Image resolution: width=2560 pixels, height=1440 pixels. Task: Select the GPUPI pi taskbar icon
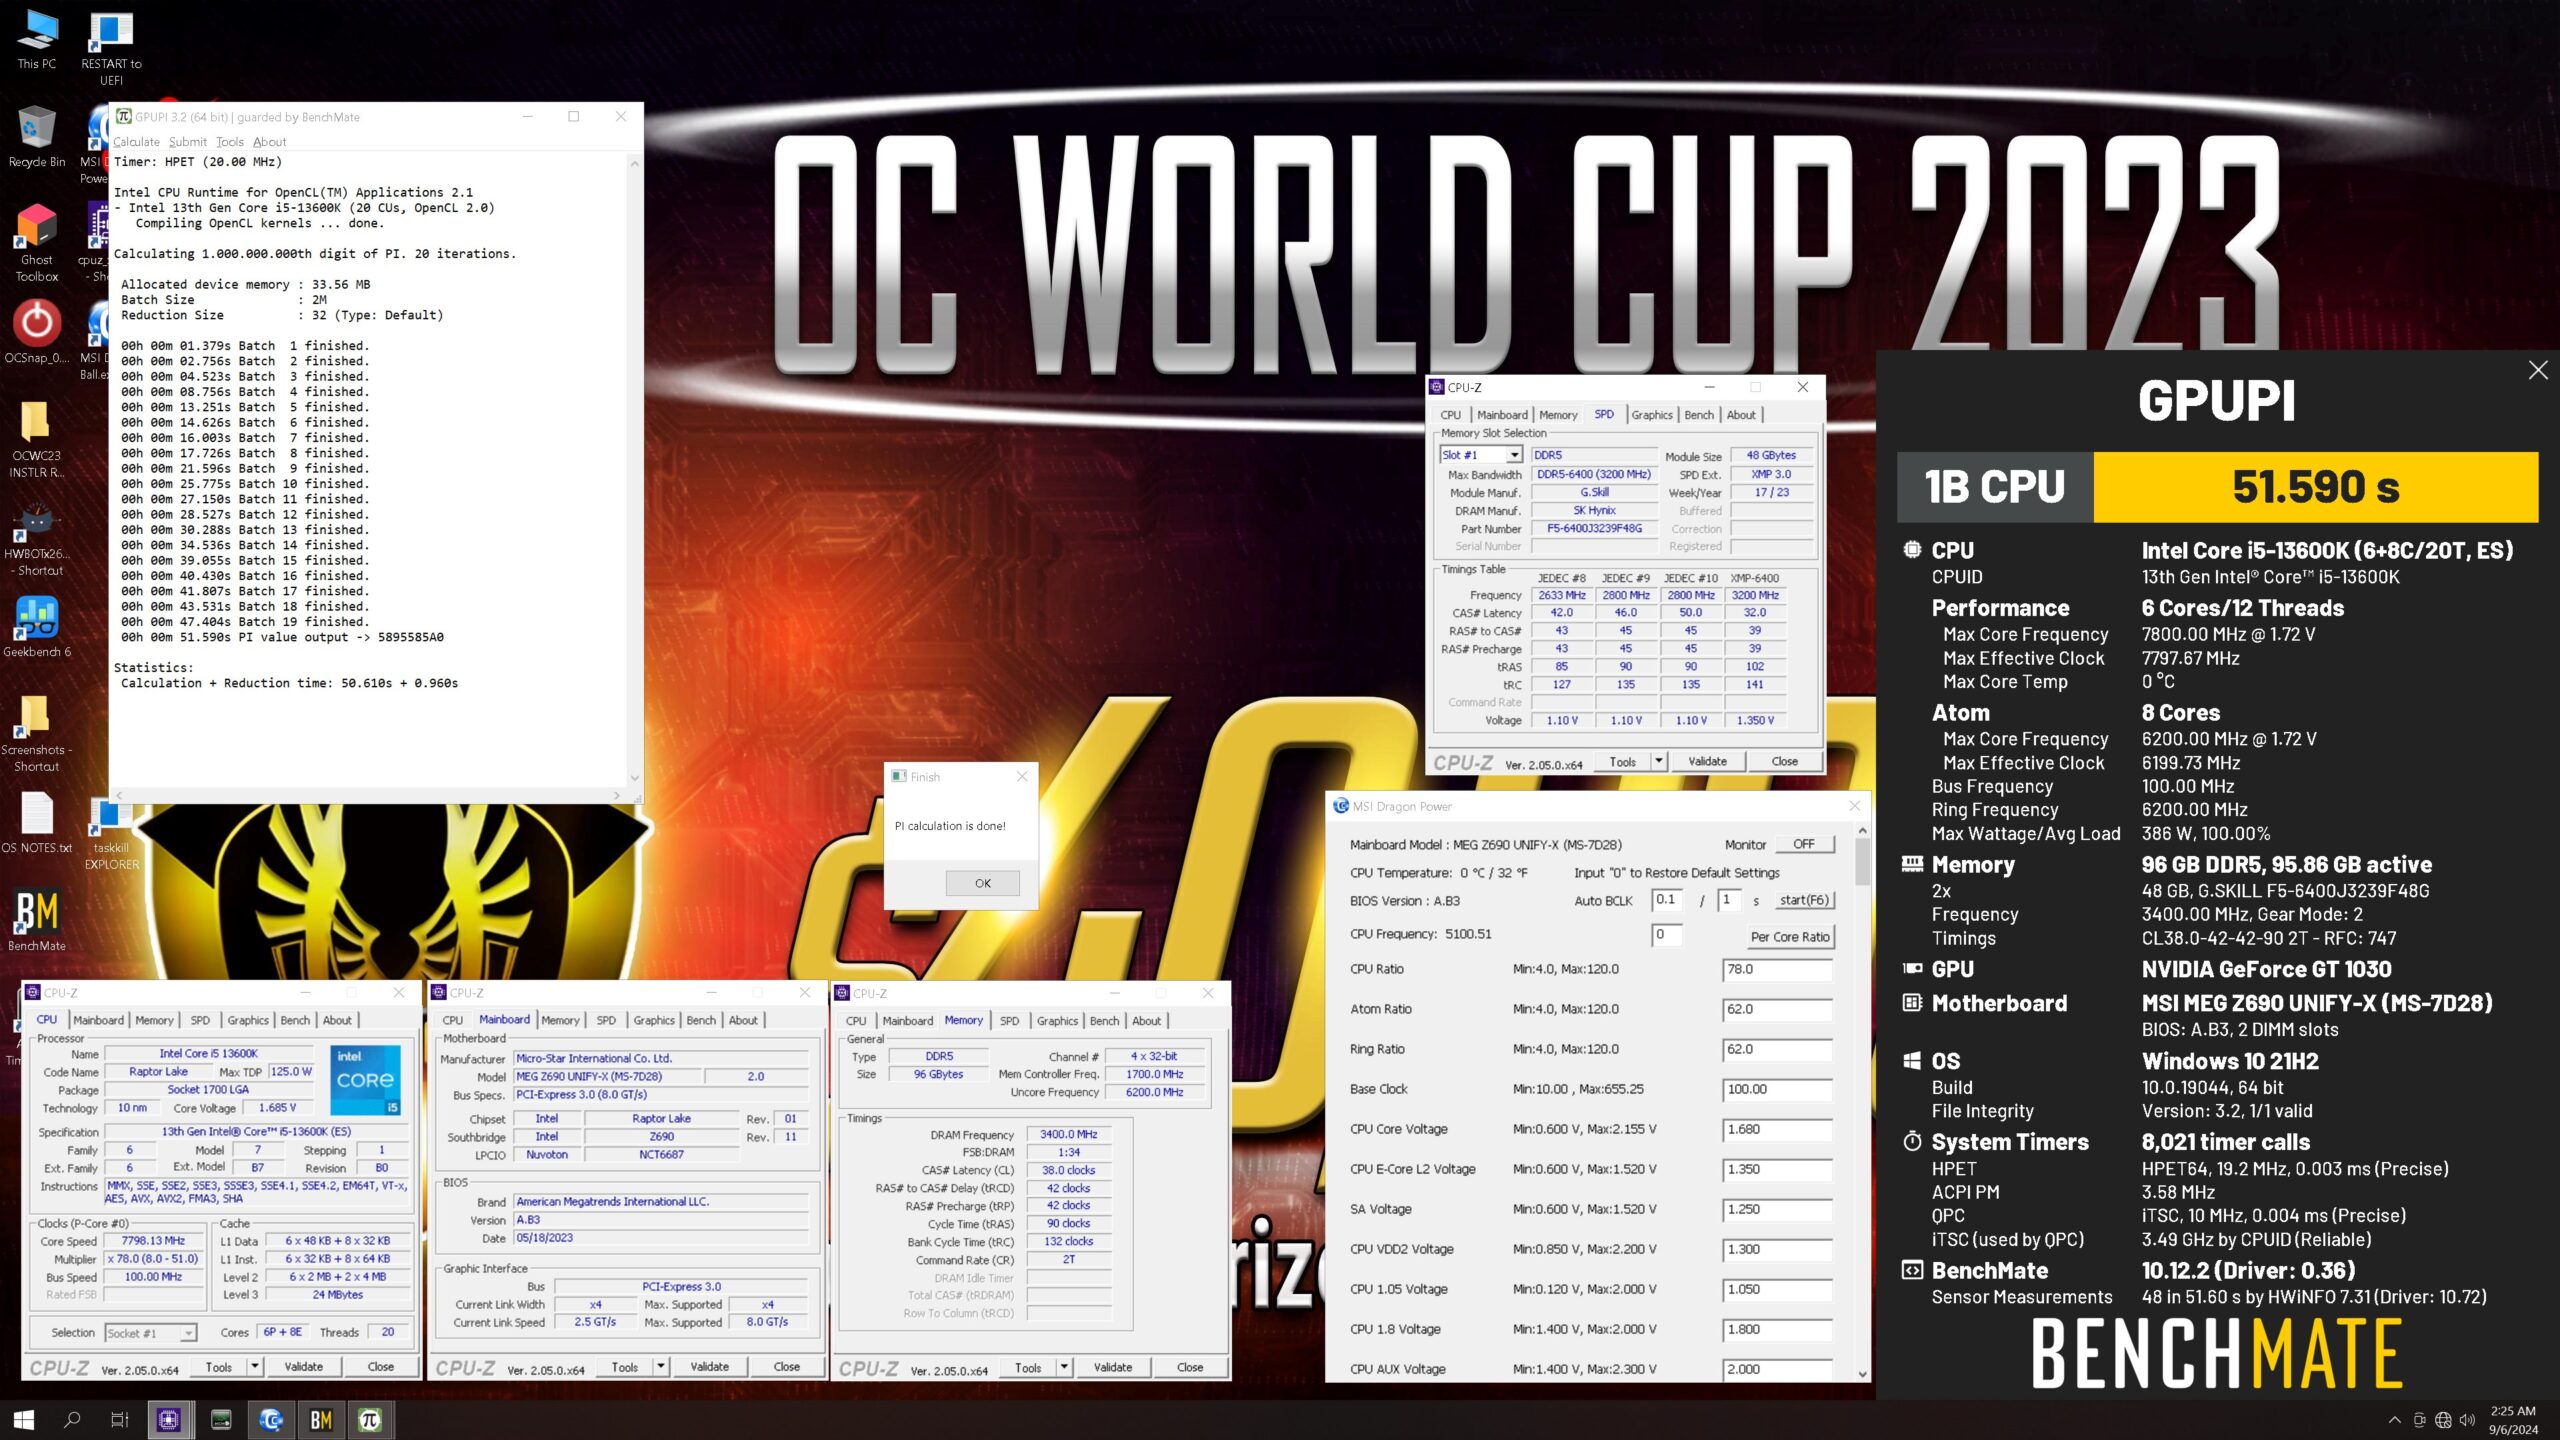[x=370, y=1419]
